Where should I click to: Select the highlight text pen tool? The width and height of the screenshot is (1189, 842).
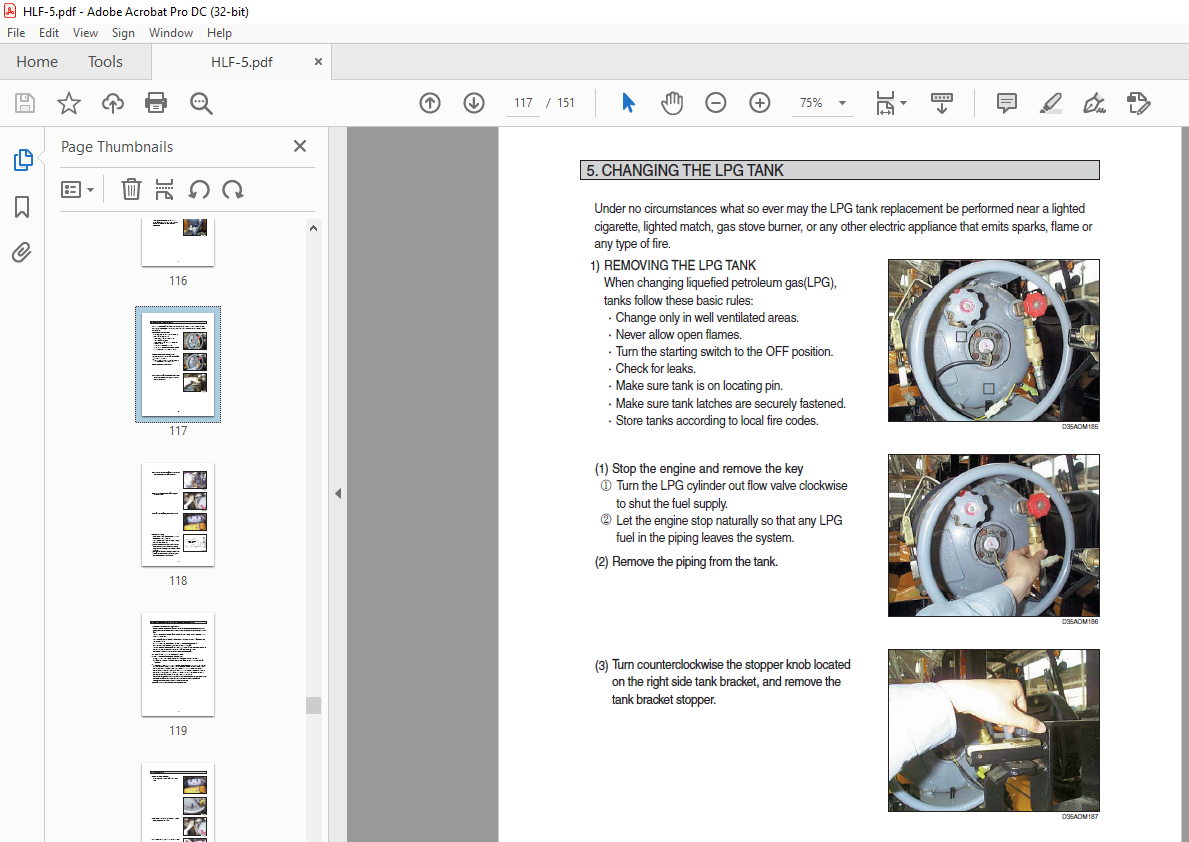[x=1050, y=102]
